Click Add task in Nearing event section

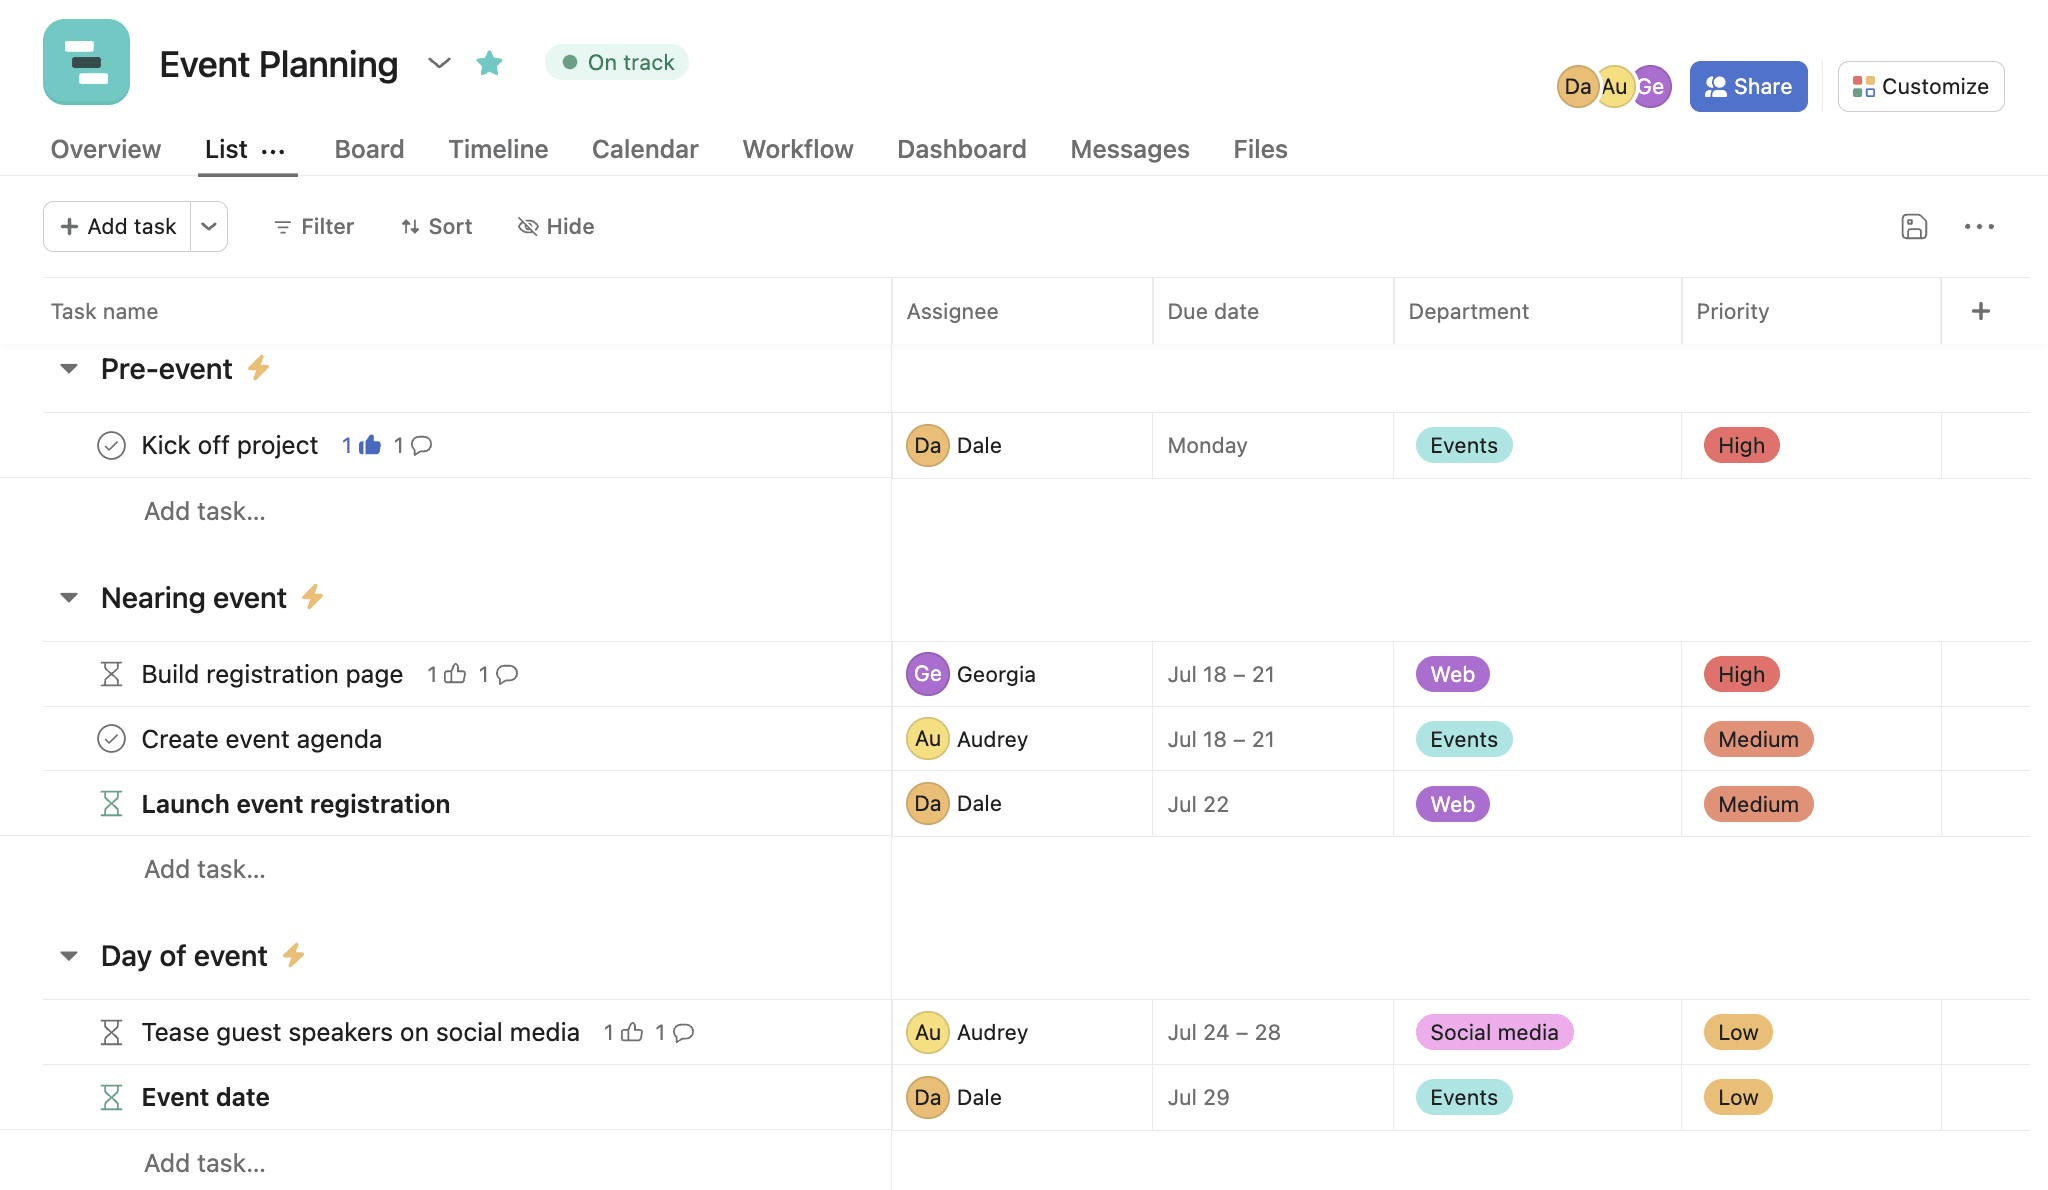pos(203,867)
